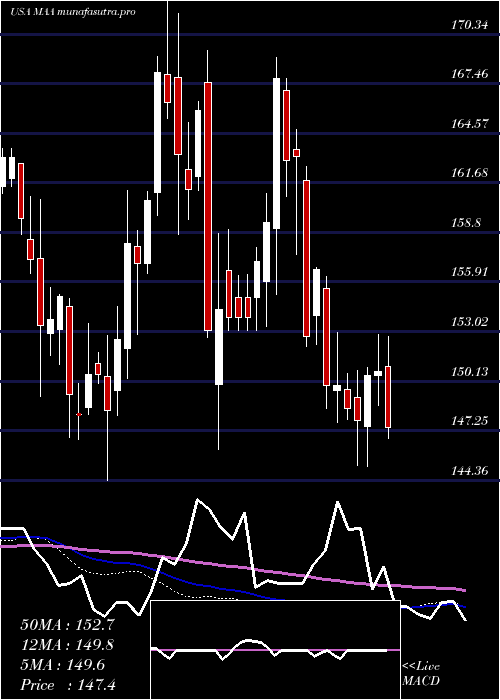Viewport: 500px width, 700px height.
Task: Select the 155.91 price axis label
Action: pos(469,271)
